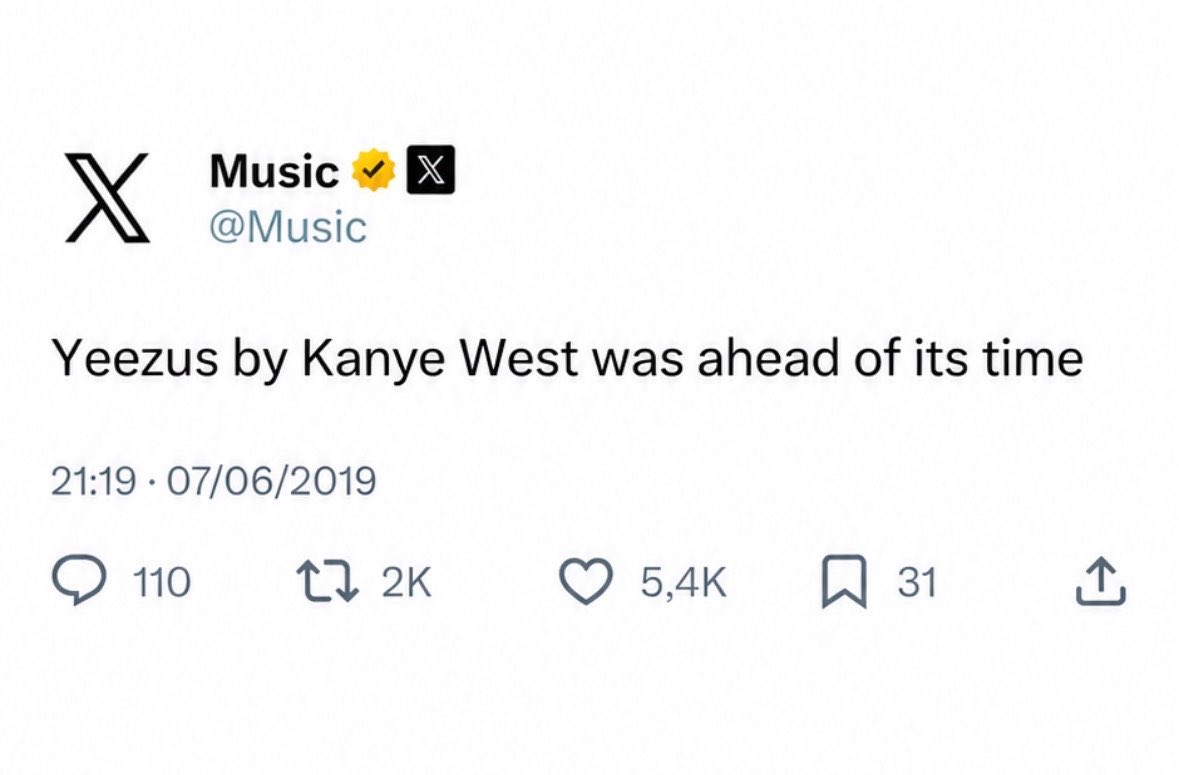Viewport: 1179px width, 775px height.
Task: Save the tweet with the bookmark icon
Action: tap(844, 582)
